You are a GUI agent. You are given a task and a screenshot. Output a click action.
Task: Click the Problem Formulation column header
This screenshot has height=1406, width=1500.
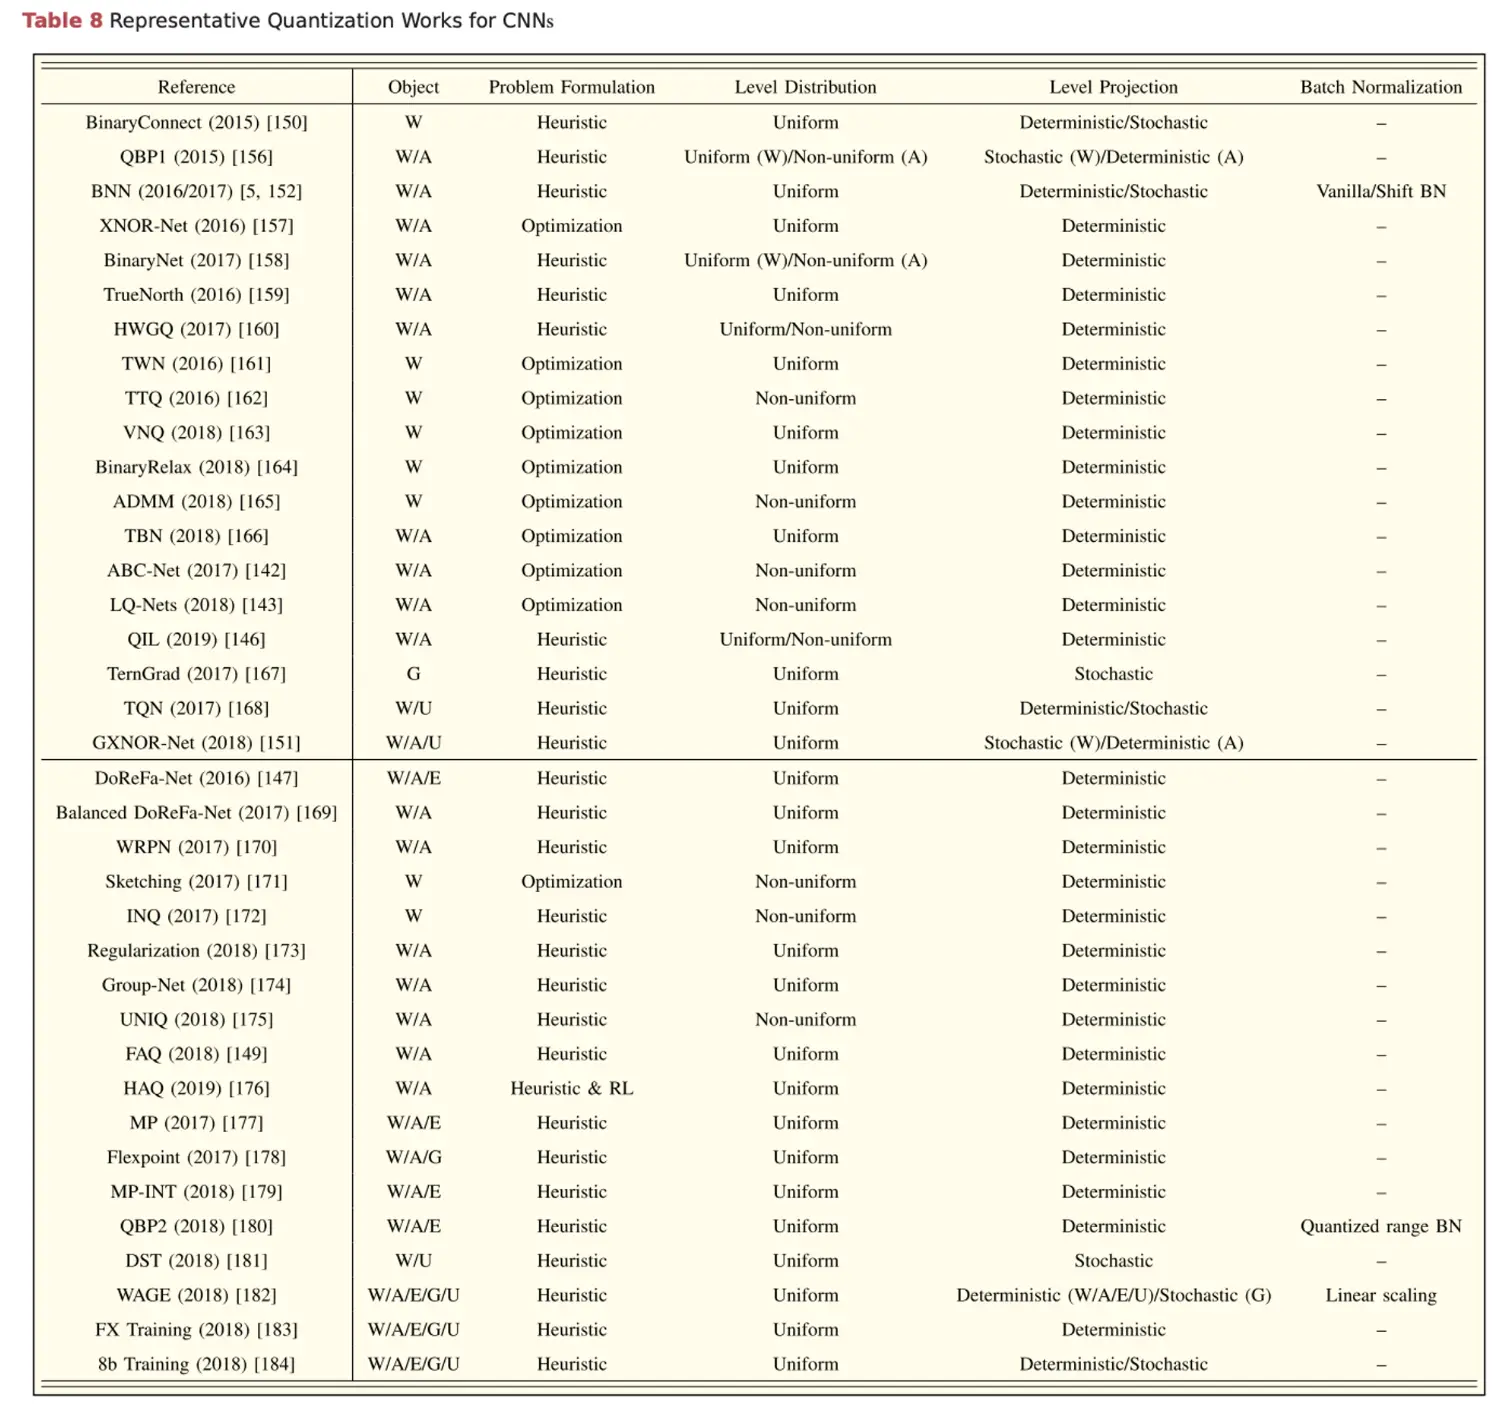[571, 87]
